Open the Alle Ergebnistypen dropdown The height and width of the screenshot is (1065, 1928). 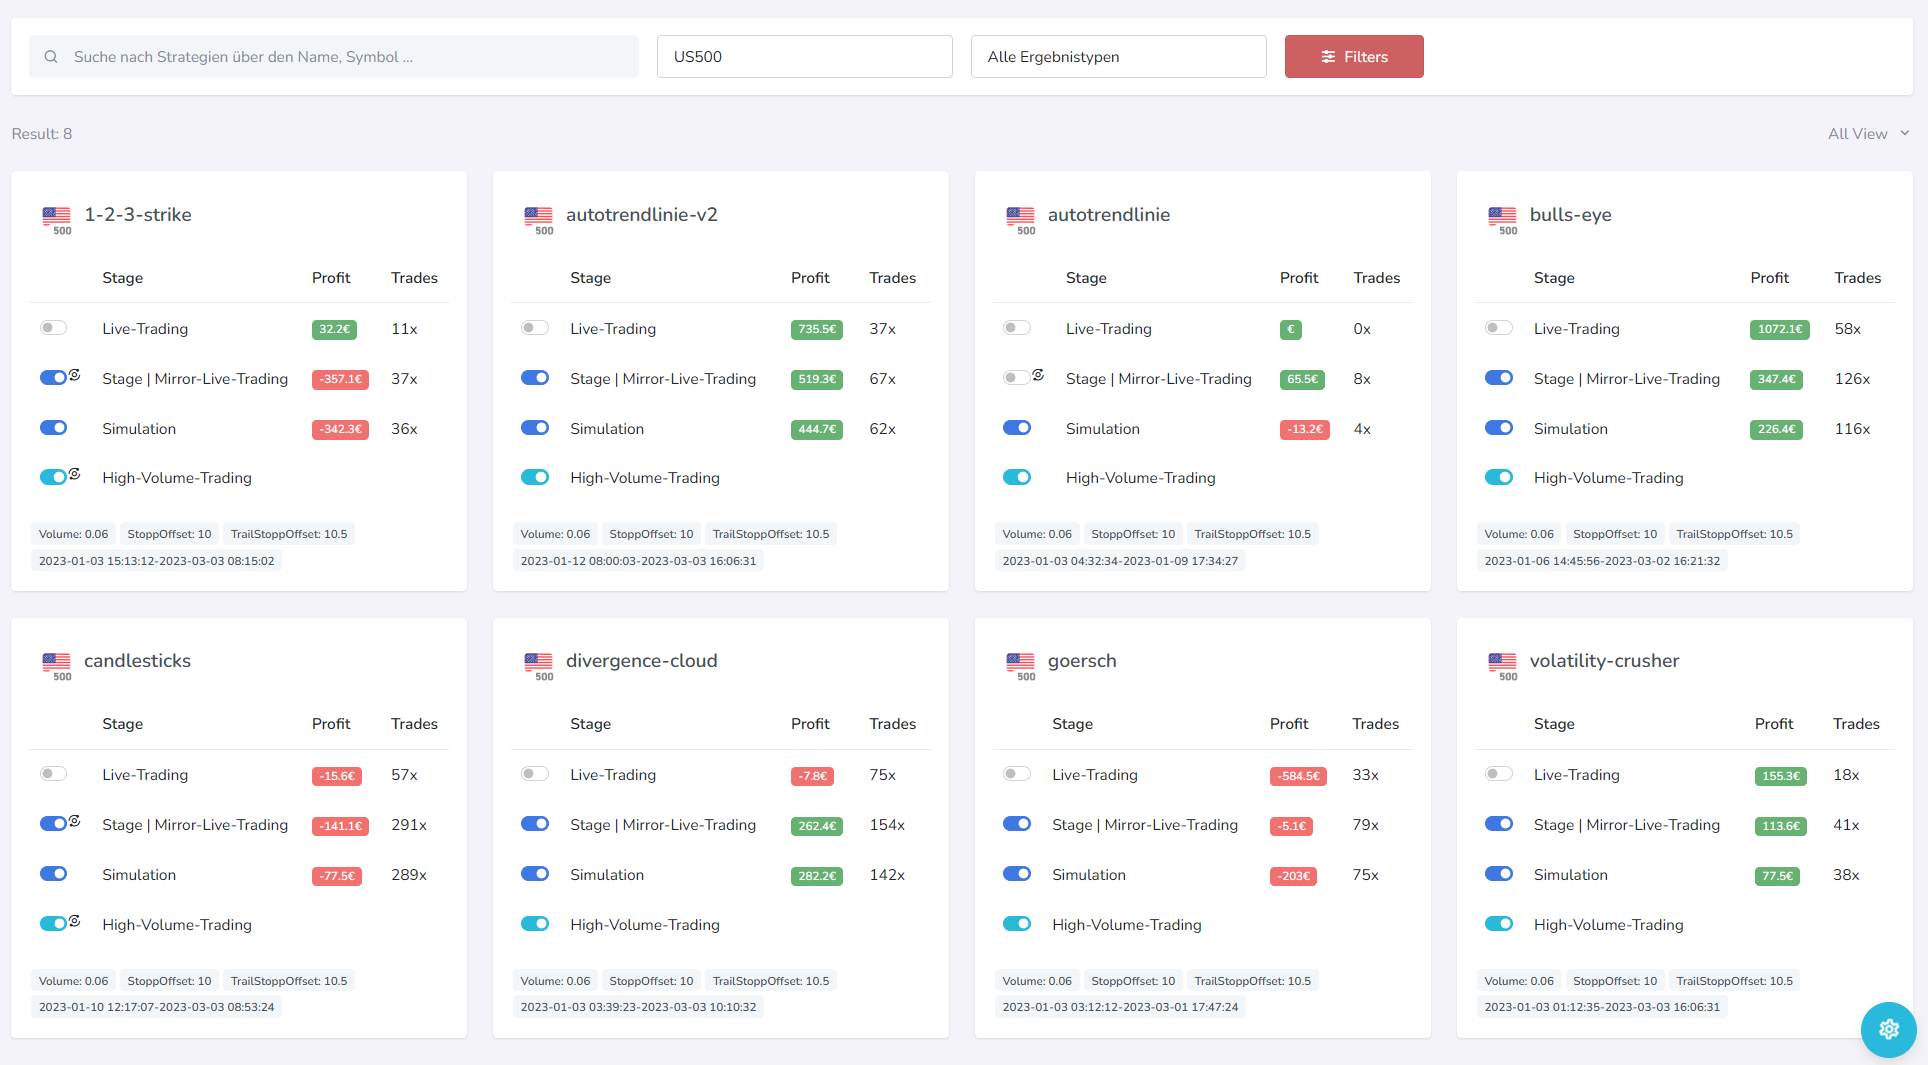1118,57
